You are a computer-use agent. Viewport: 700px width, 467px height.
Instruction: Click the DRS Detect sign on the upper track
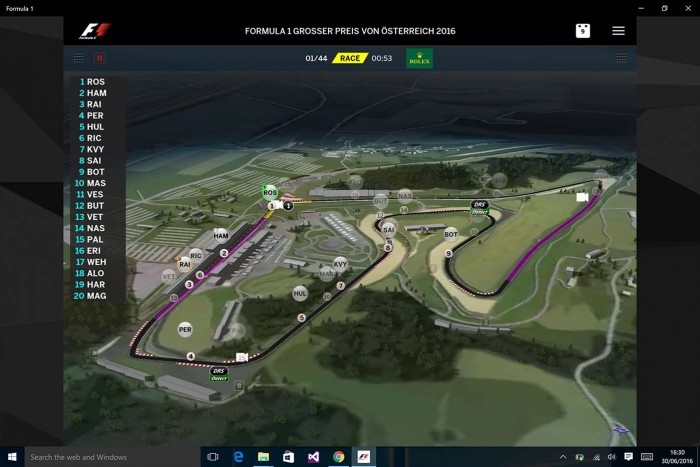(x=479, y=208)
